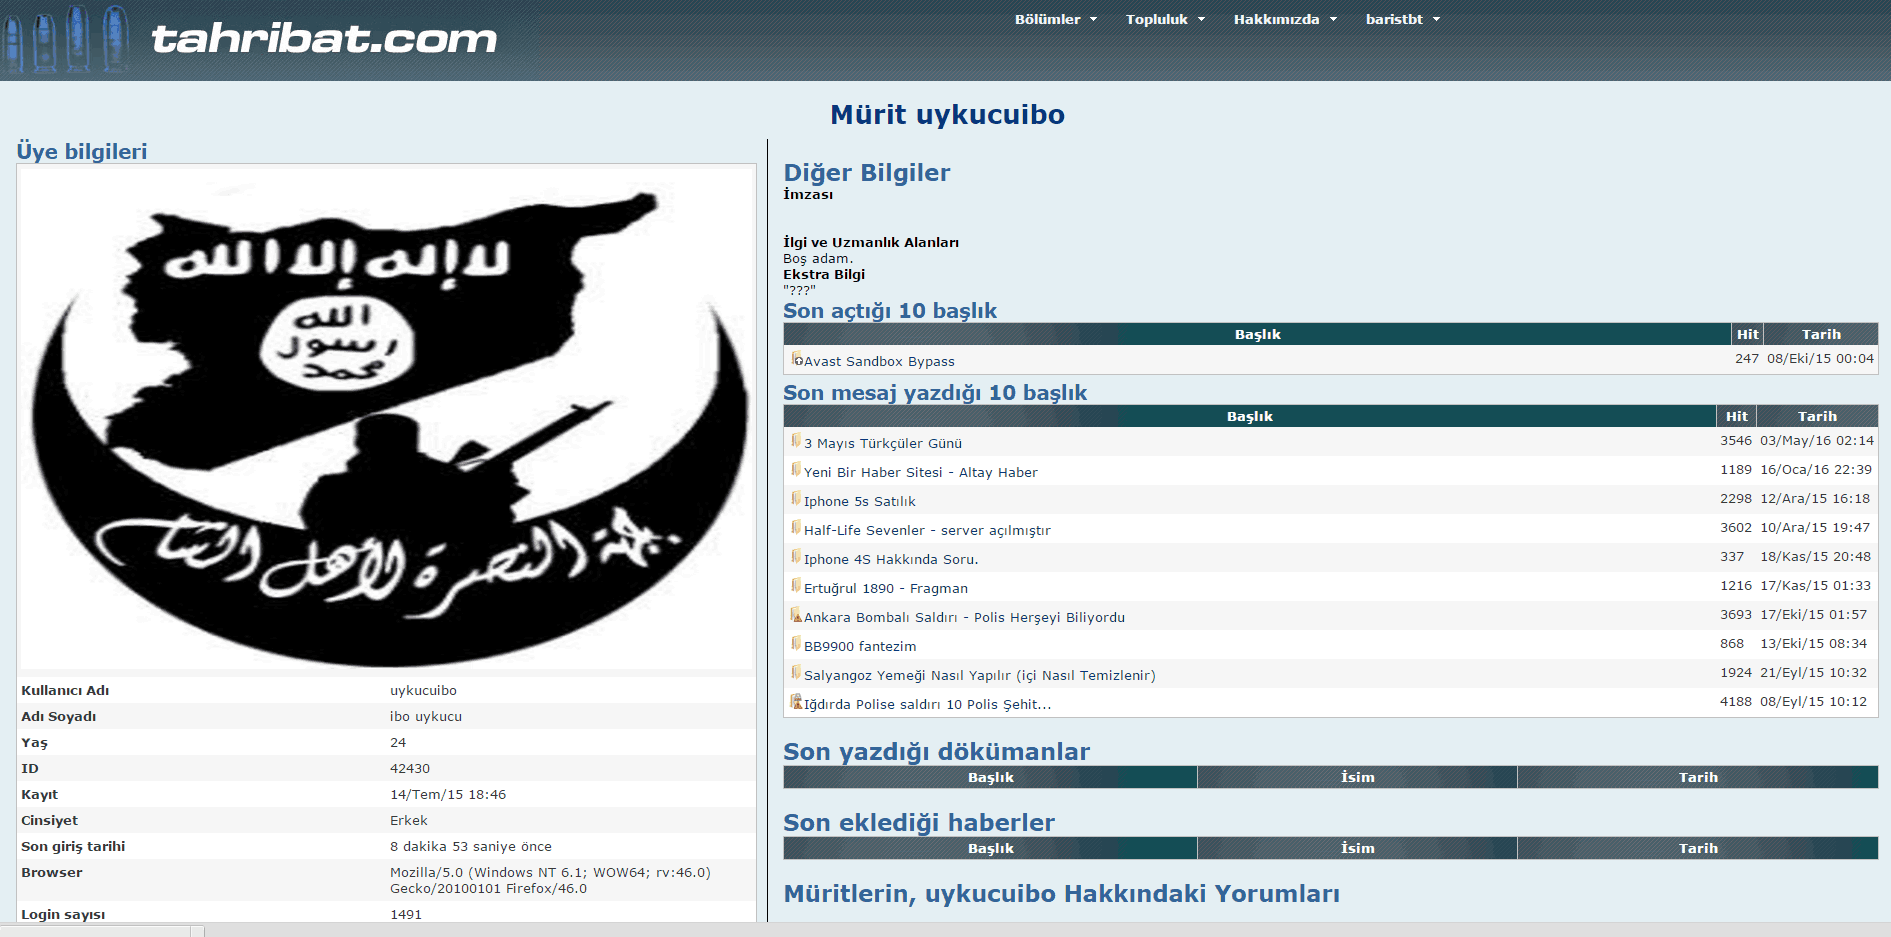Click folder icon beside Ertuğrul 1890 - Fragman

pos(796,586)
